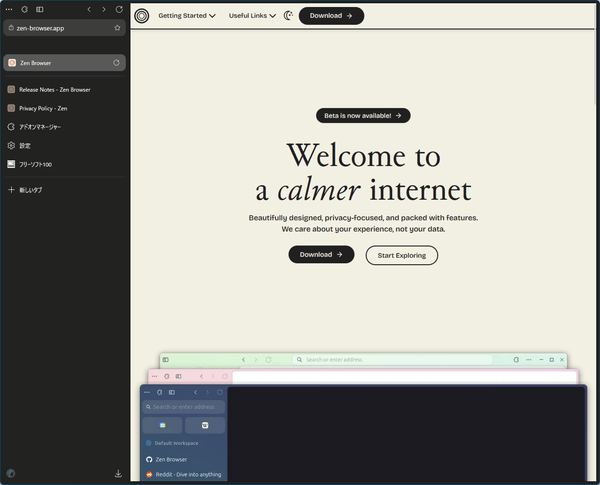600x485 pixels.
Task: Click the puzzle icon of addon manager tab
Action: [x=11, y=127]
